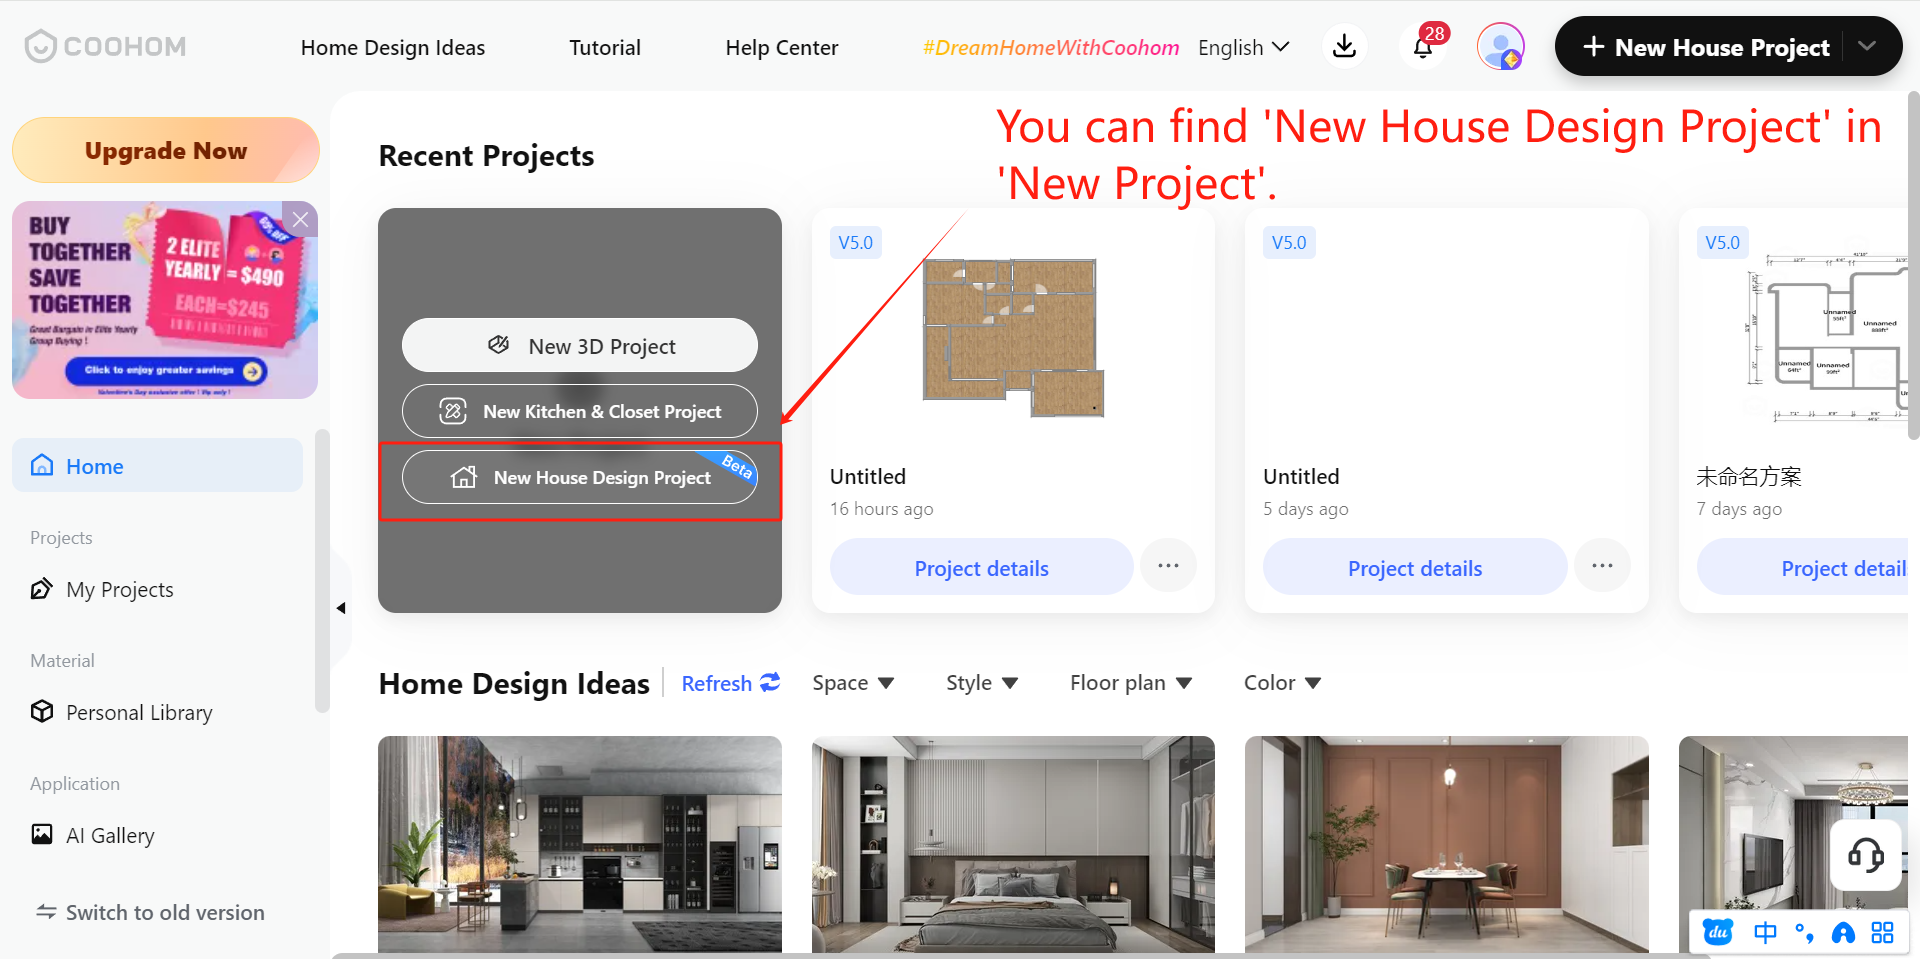Open the Color filter dropdown
1920x959 pixels.
pos(1283,682)
